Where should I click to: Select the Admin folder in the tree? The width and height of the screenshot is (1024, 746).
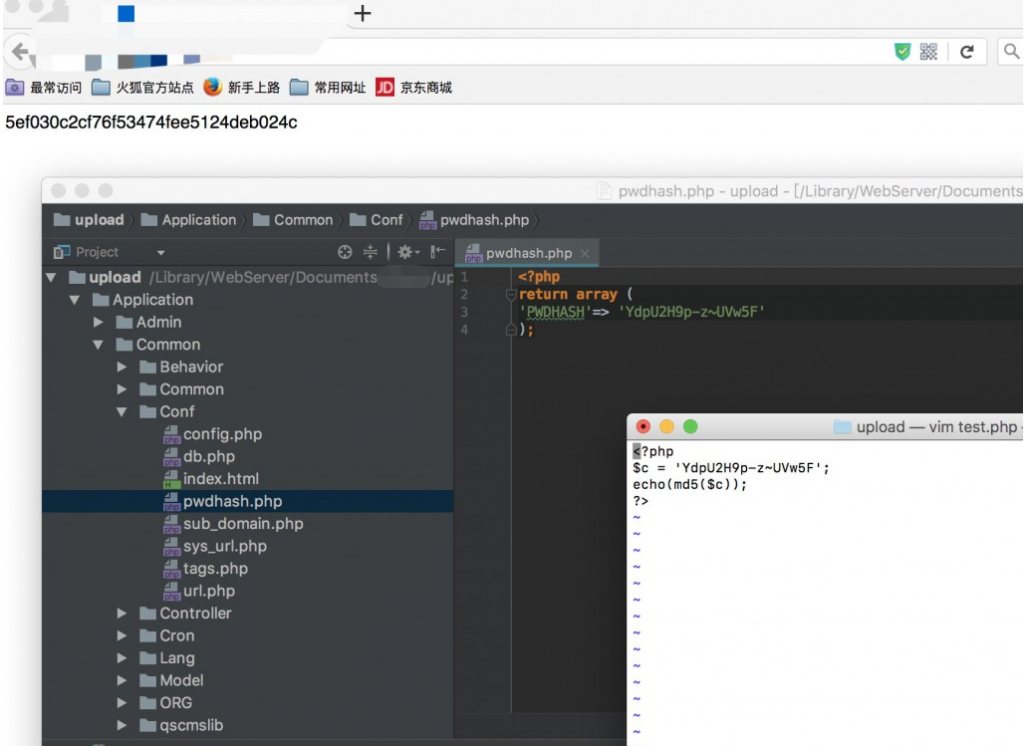tap(149, 322)
